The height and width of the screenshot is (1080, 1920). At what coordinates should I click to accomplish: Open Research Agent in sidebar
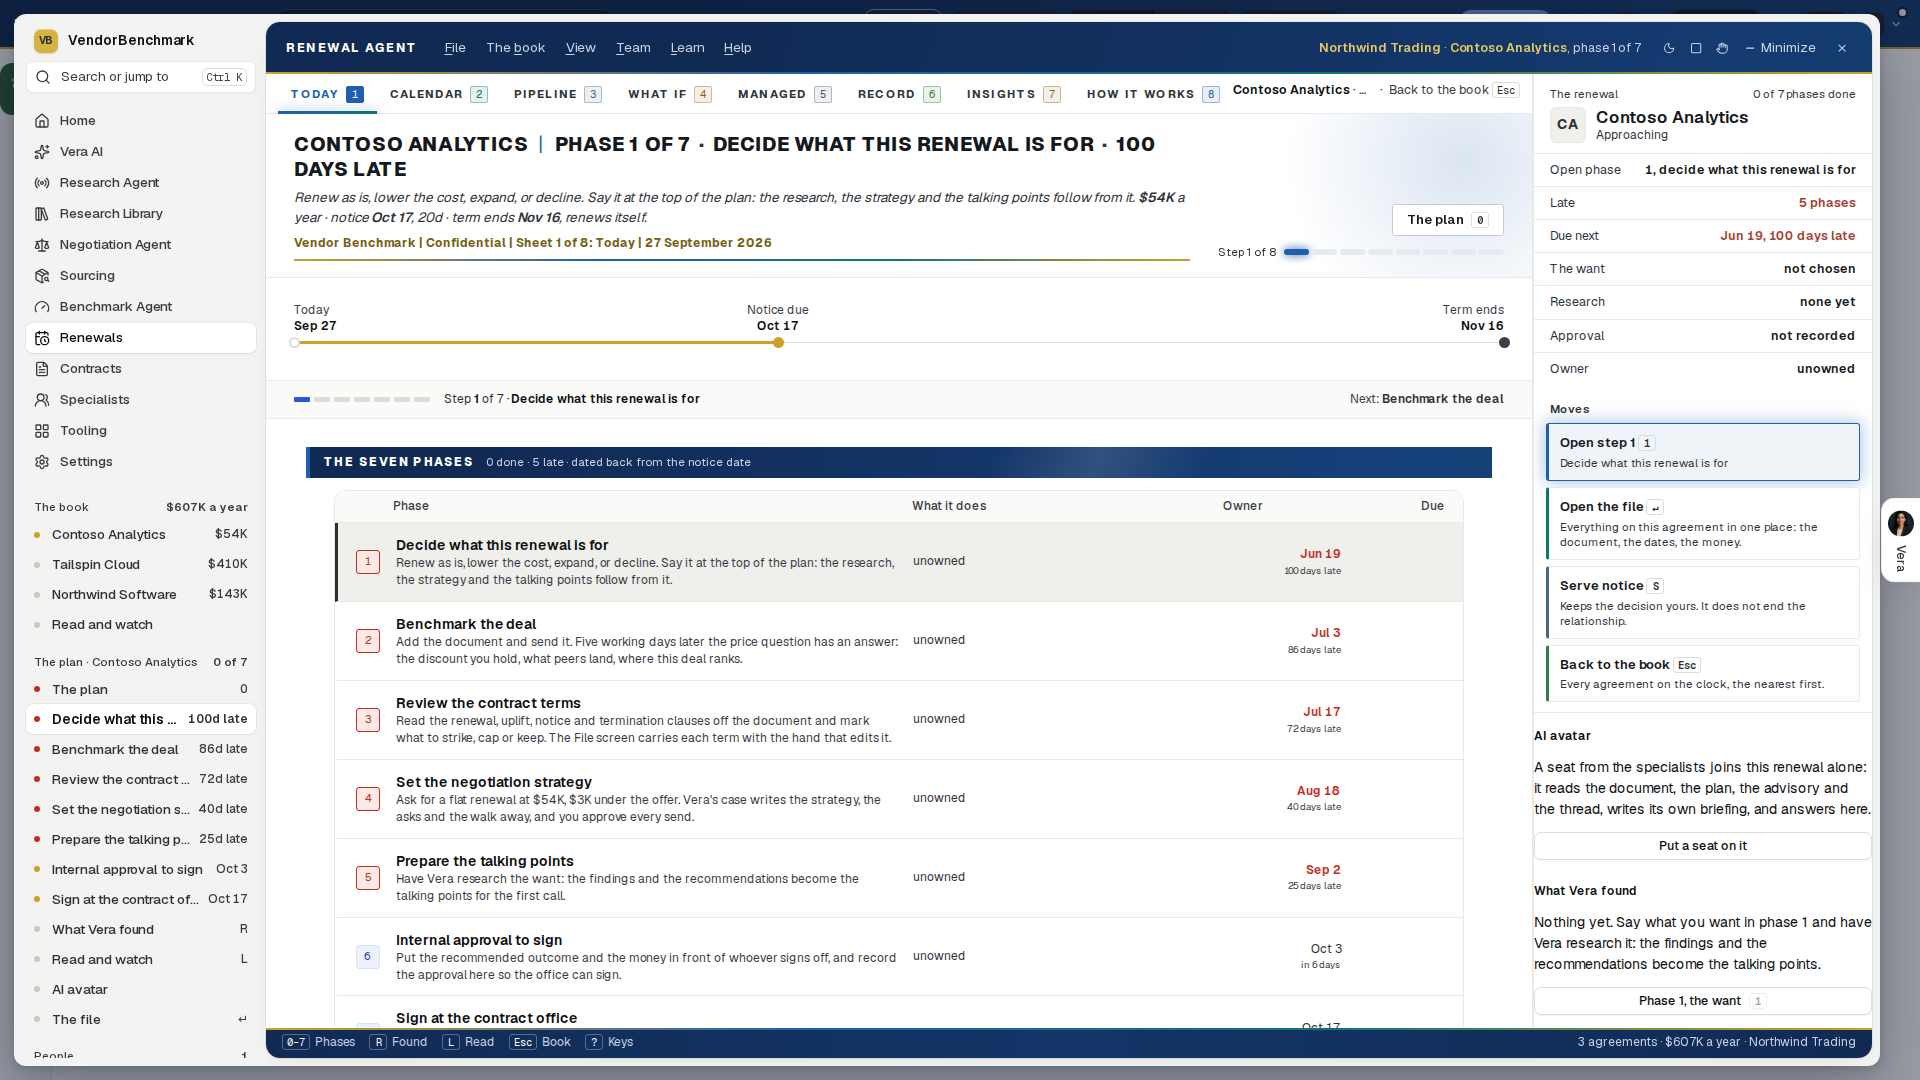point(140,182)
